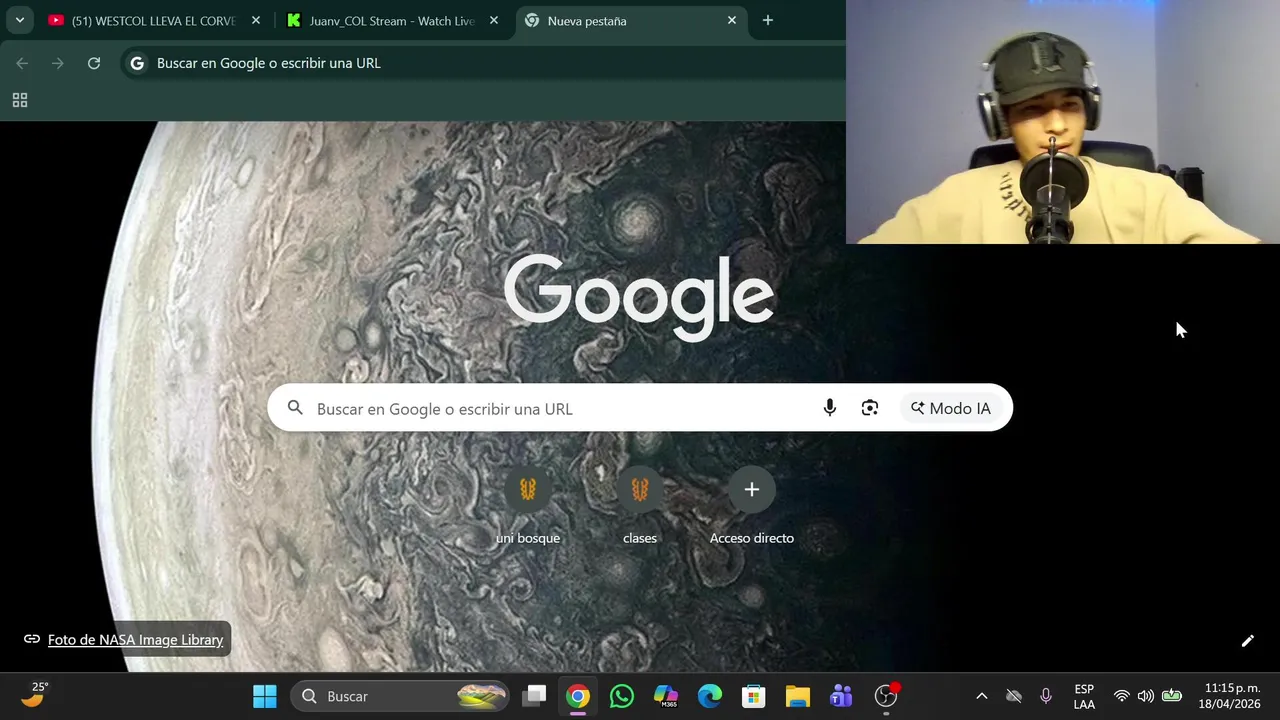1280x720 pixels.
Task: Start voice search with the microphone icon
Action: click(x=829, y=408)
